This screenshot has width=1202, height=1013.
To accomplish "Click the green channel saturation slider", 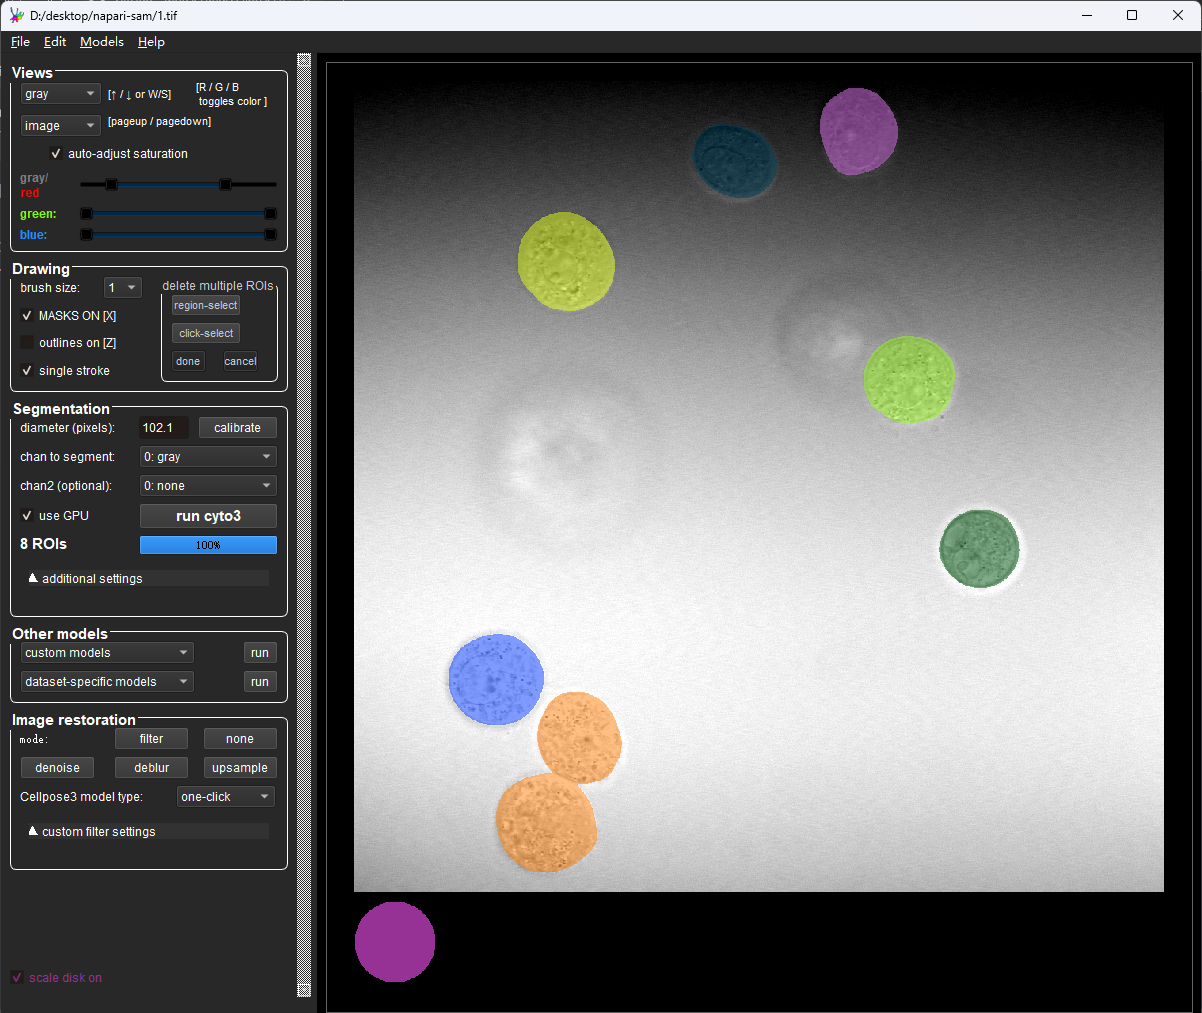I will (x=178, y=214).
